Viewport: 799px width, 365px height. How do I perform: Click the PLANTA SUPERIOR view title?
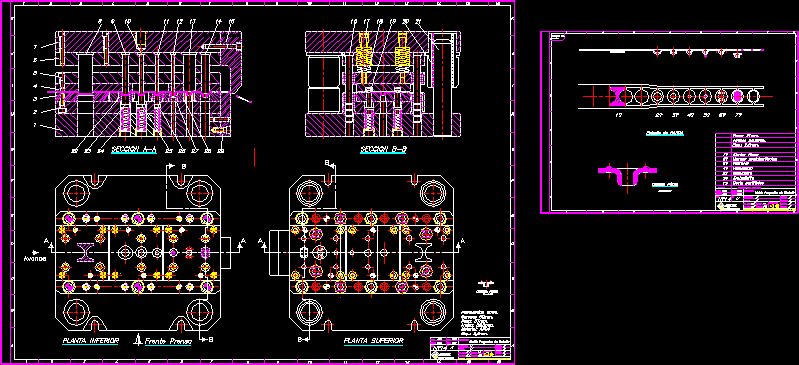(x=374, y=341)
